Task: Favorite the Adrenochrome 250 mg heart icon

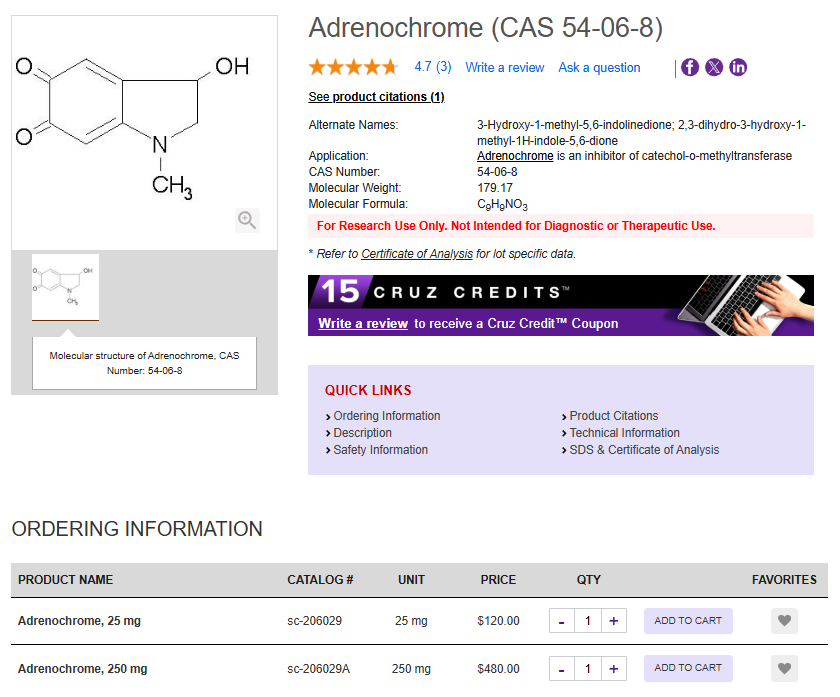Action: (x=785, y=668)
